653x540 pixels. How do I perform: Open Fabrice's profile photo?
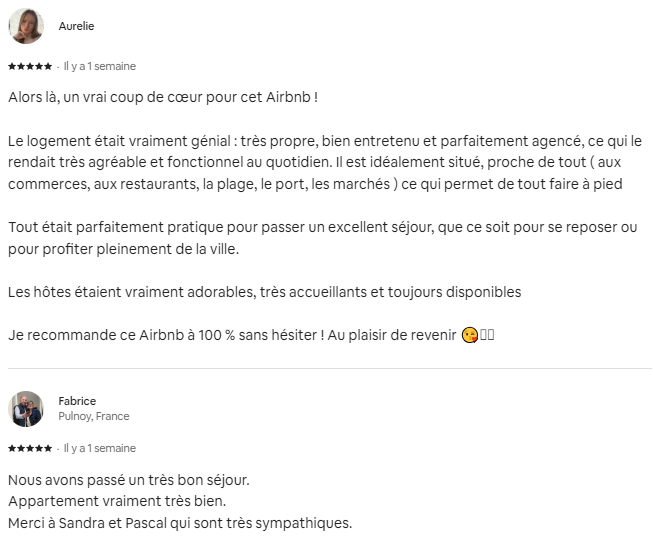(x=26, y=409)
